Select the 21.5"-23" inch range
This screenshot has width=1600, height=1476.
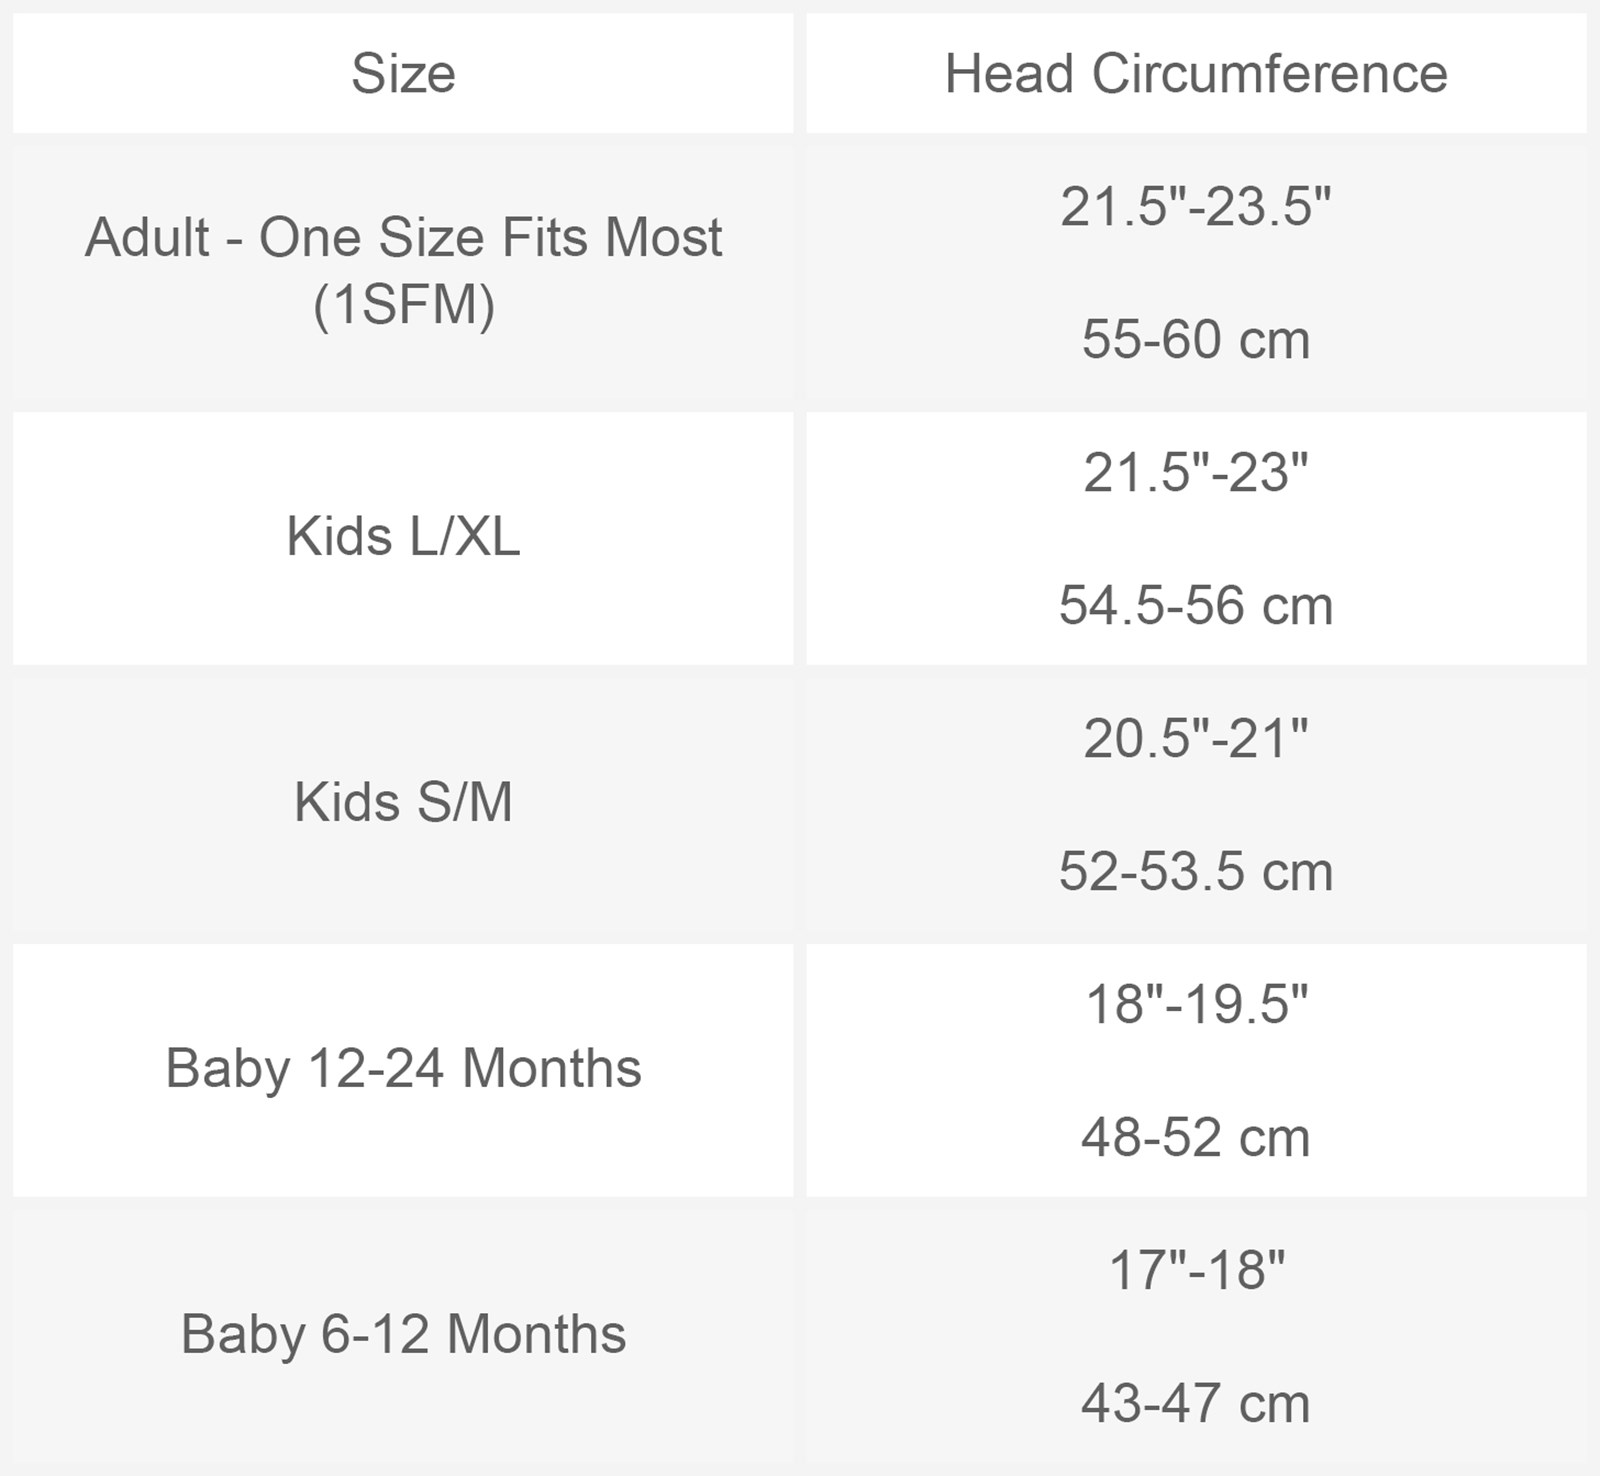pos(1196,473)
